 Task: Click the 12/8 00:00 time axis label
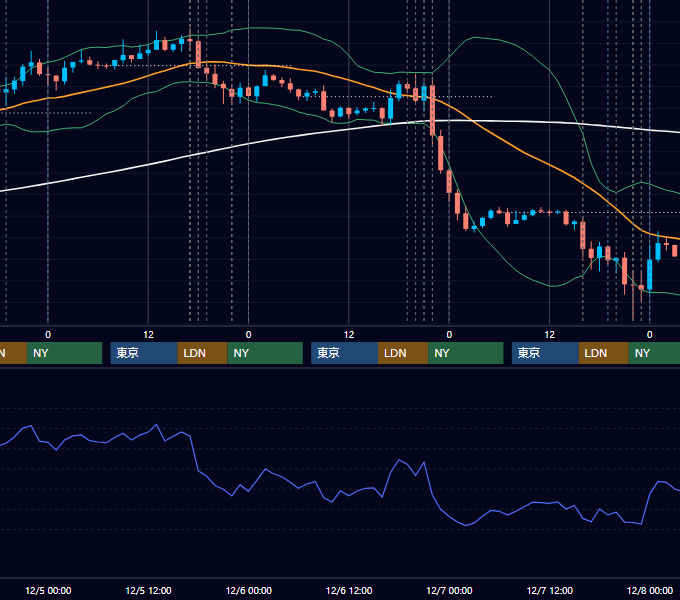[x=650, y=590]
